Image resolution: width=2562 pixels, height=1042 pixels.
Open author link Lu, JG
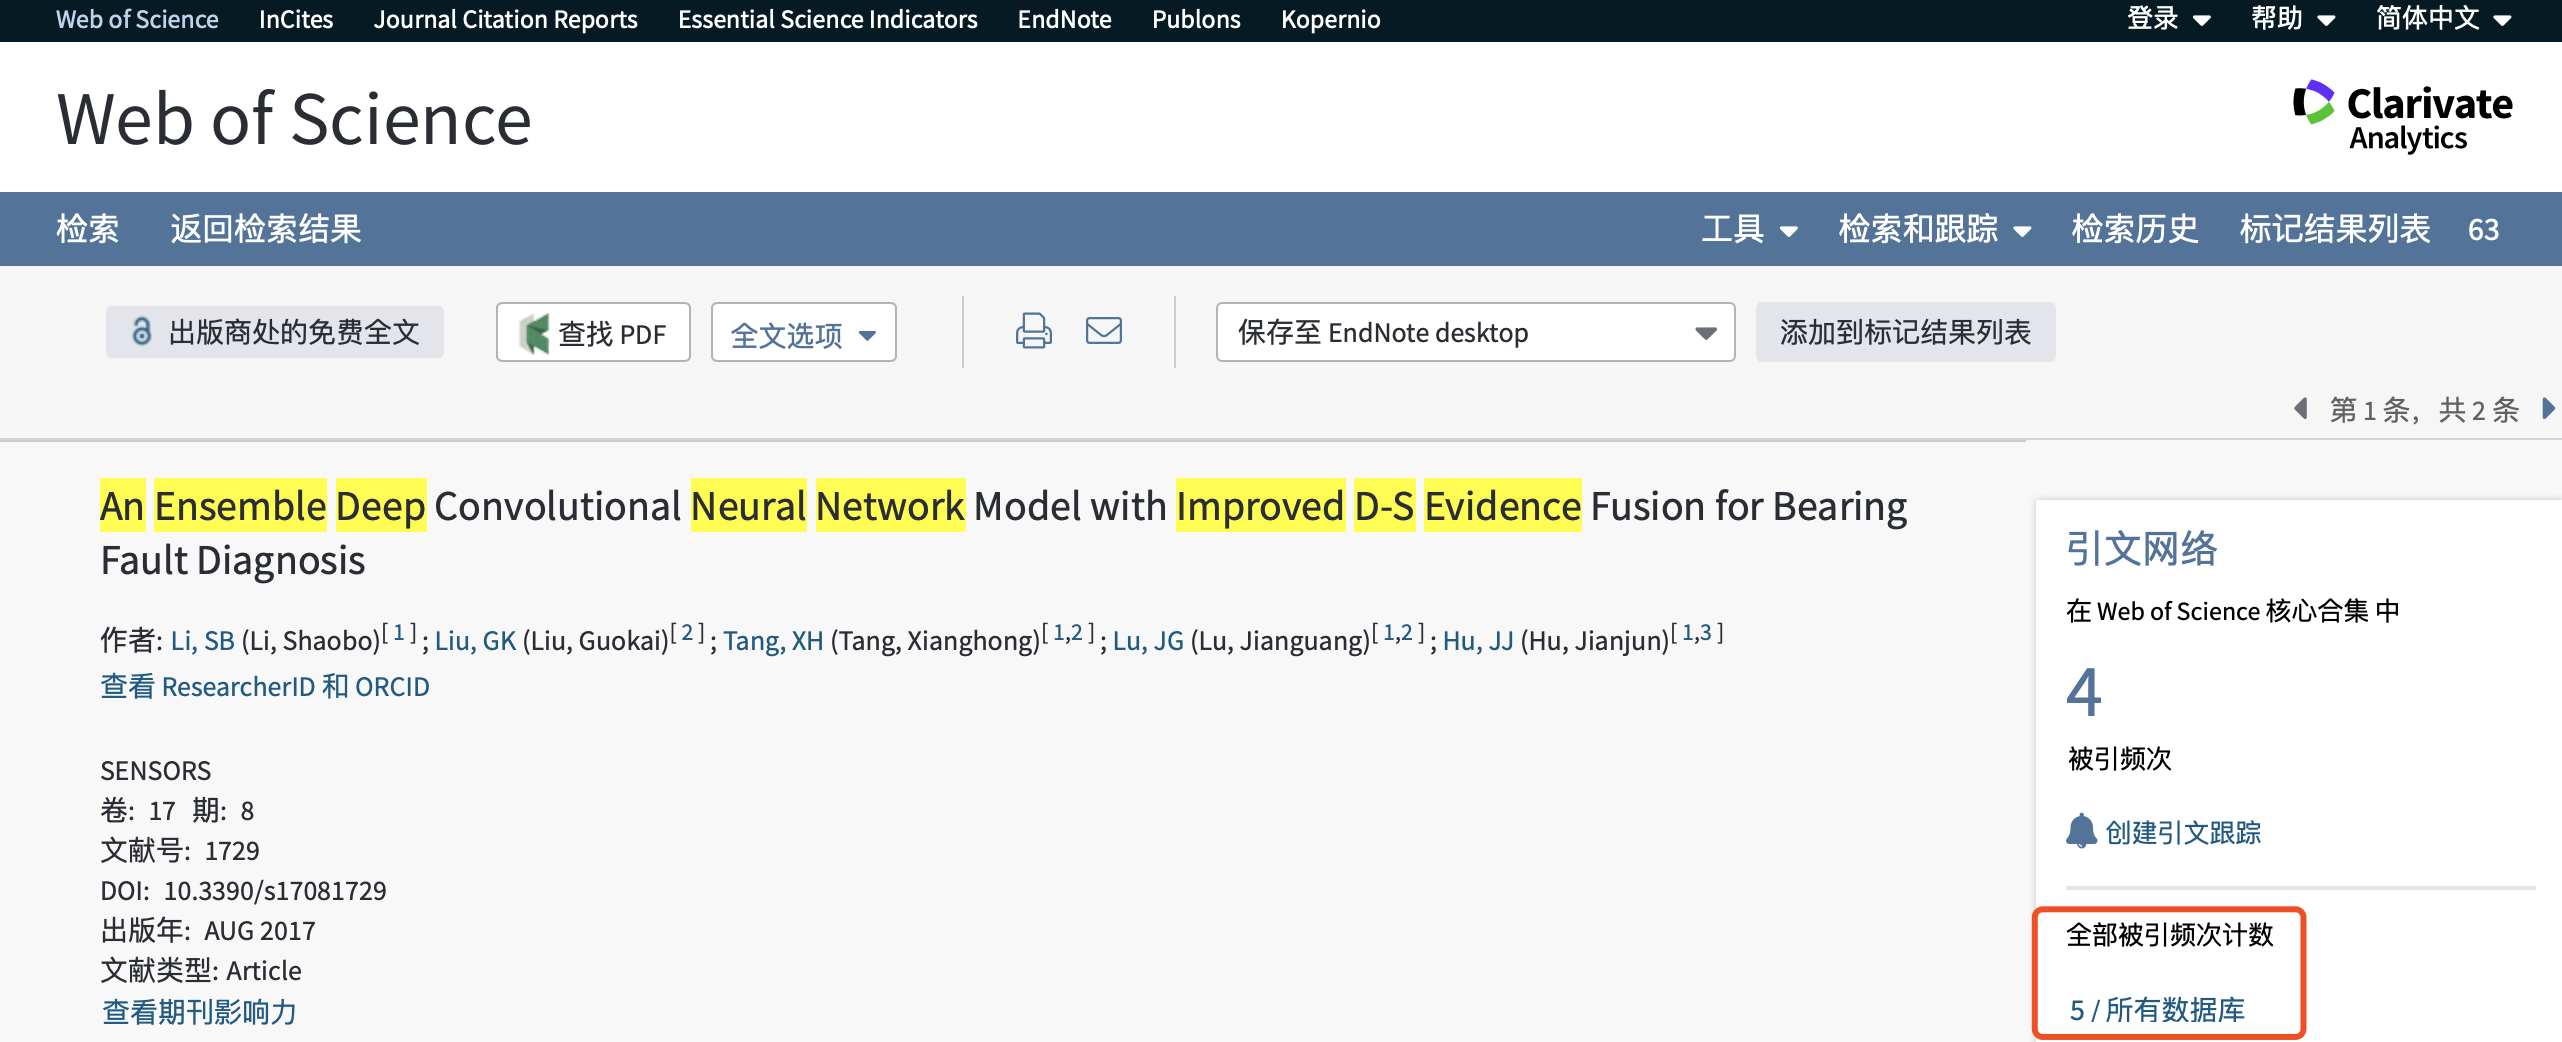[x=1148, y=640]
